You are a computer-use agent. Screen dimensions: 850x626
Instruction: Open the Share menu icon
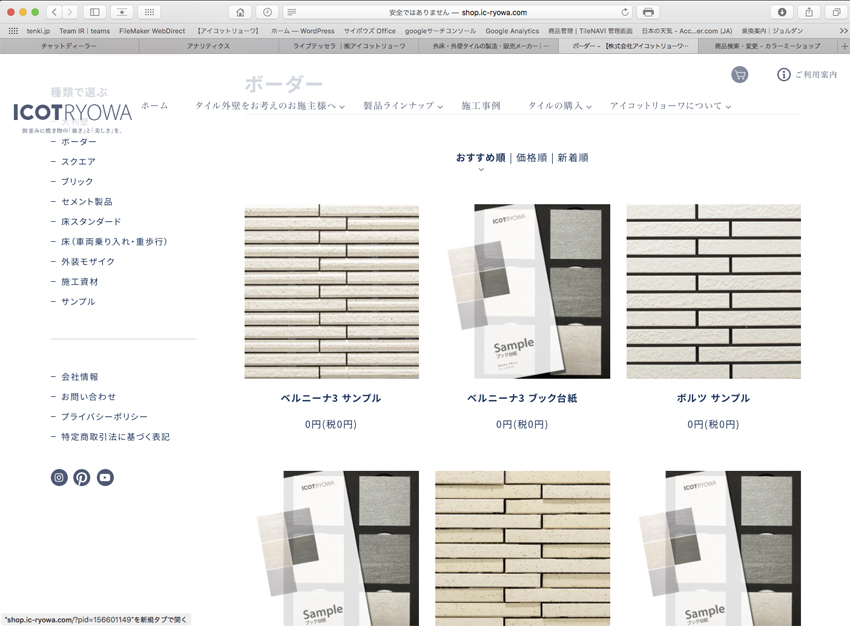809,12
